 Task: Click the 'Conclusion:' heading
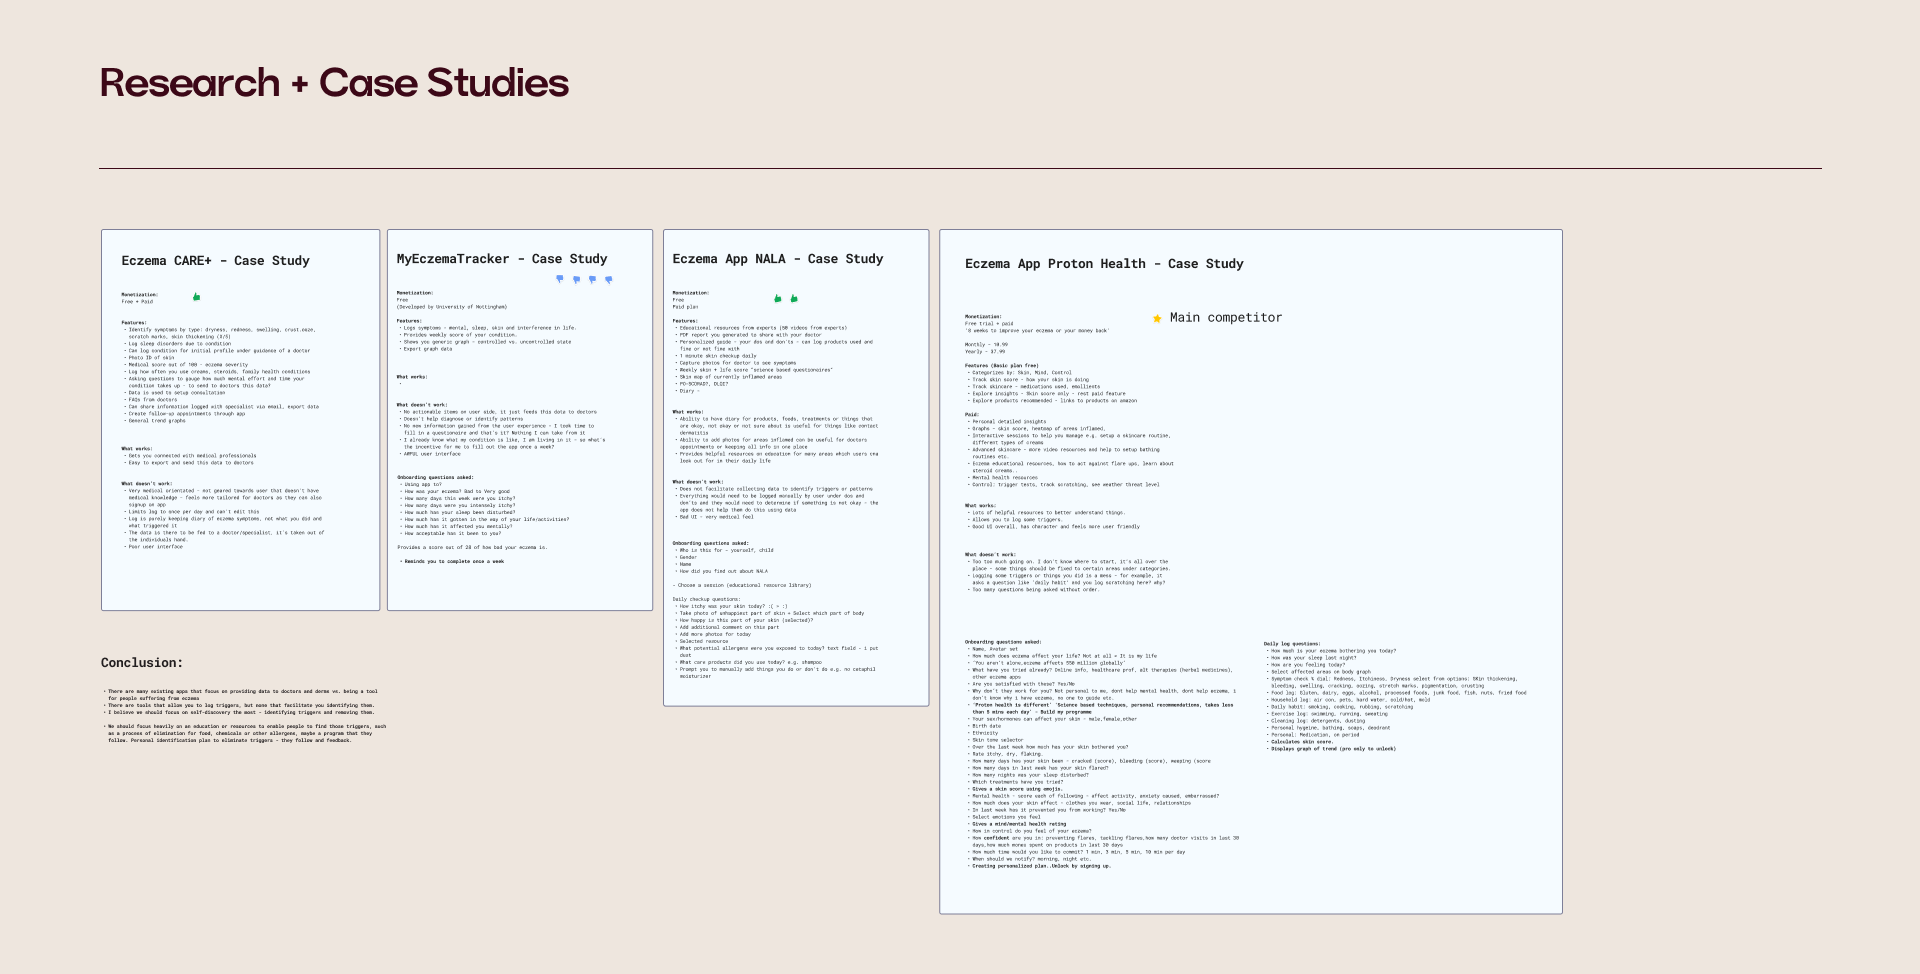(142, 663)
